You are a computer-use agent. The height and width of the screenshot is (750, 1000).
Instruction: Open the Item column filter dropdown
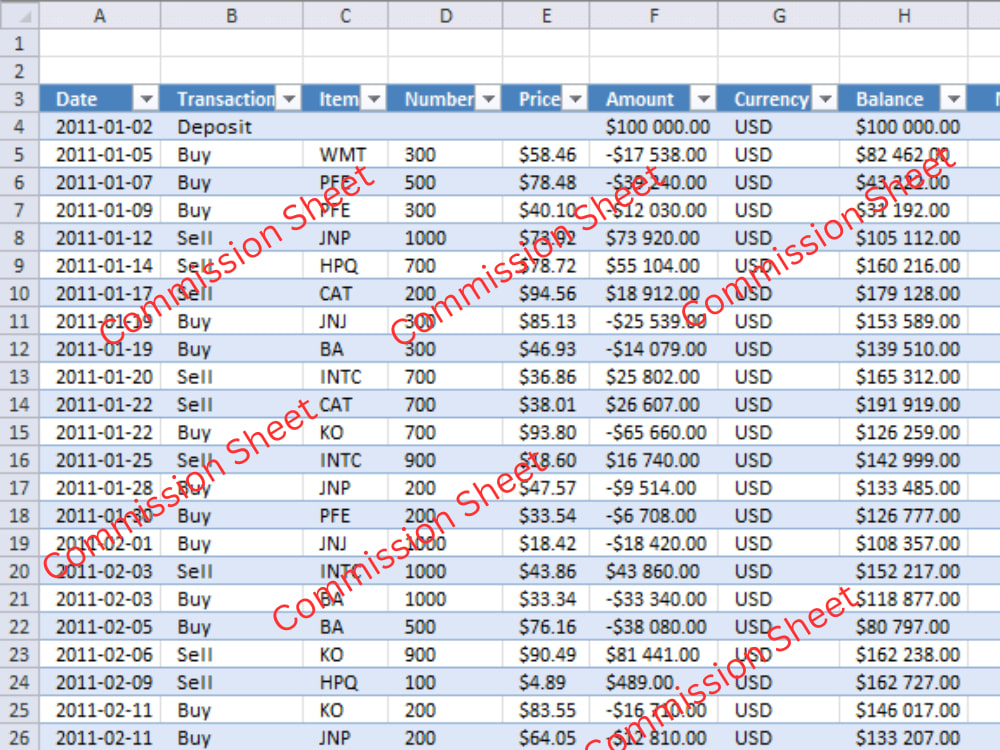point(374,99)
